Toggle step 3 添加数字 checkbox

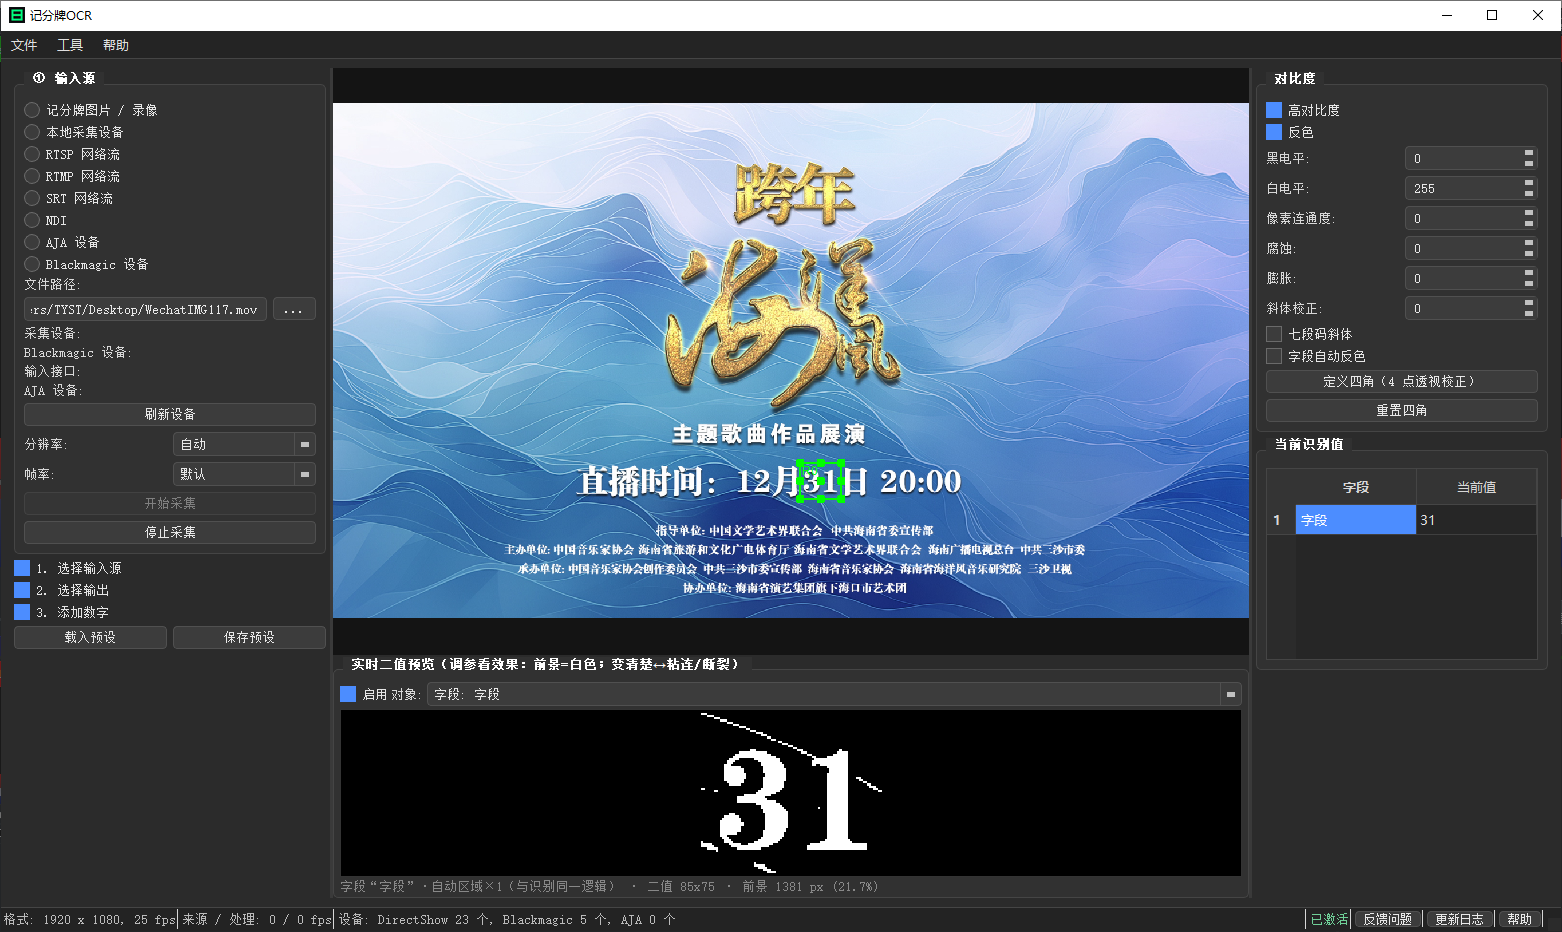22,612
